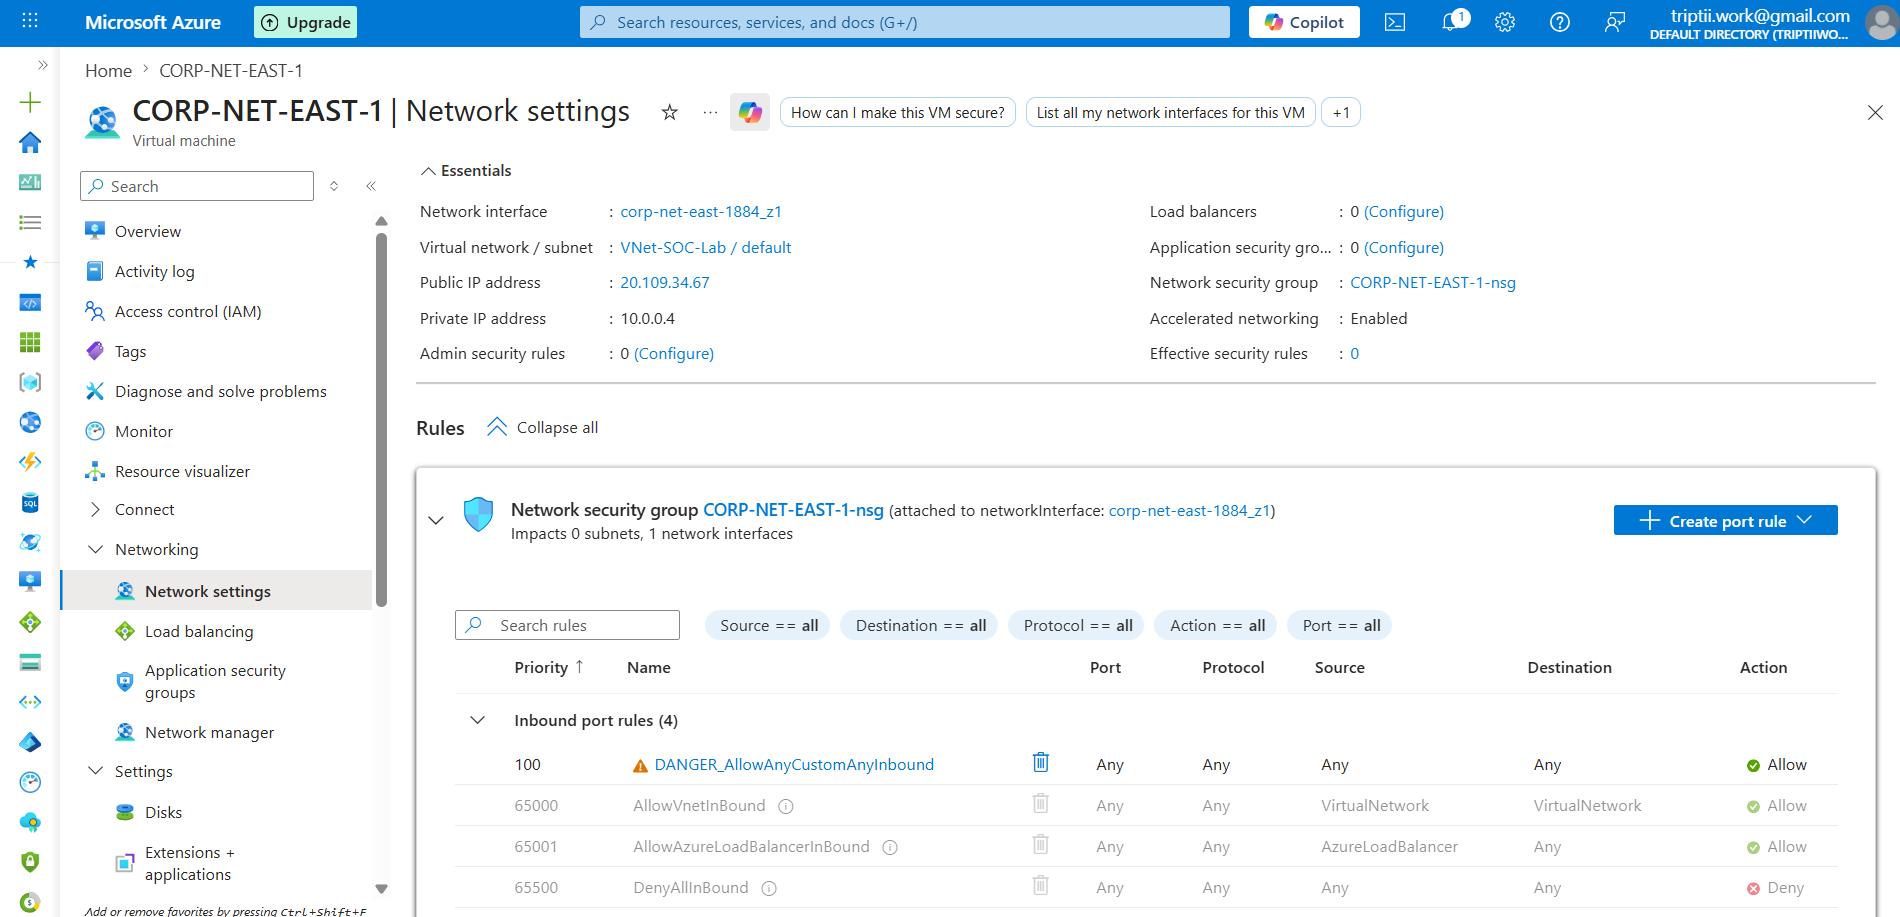Open Virtual machines monitor icon in sidebar
Screen dimensions: 1900x917
(30, 582)
